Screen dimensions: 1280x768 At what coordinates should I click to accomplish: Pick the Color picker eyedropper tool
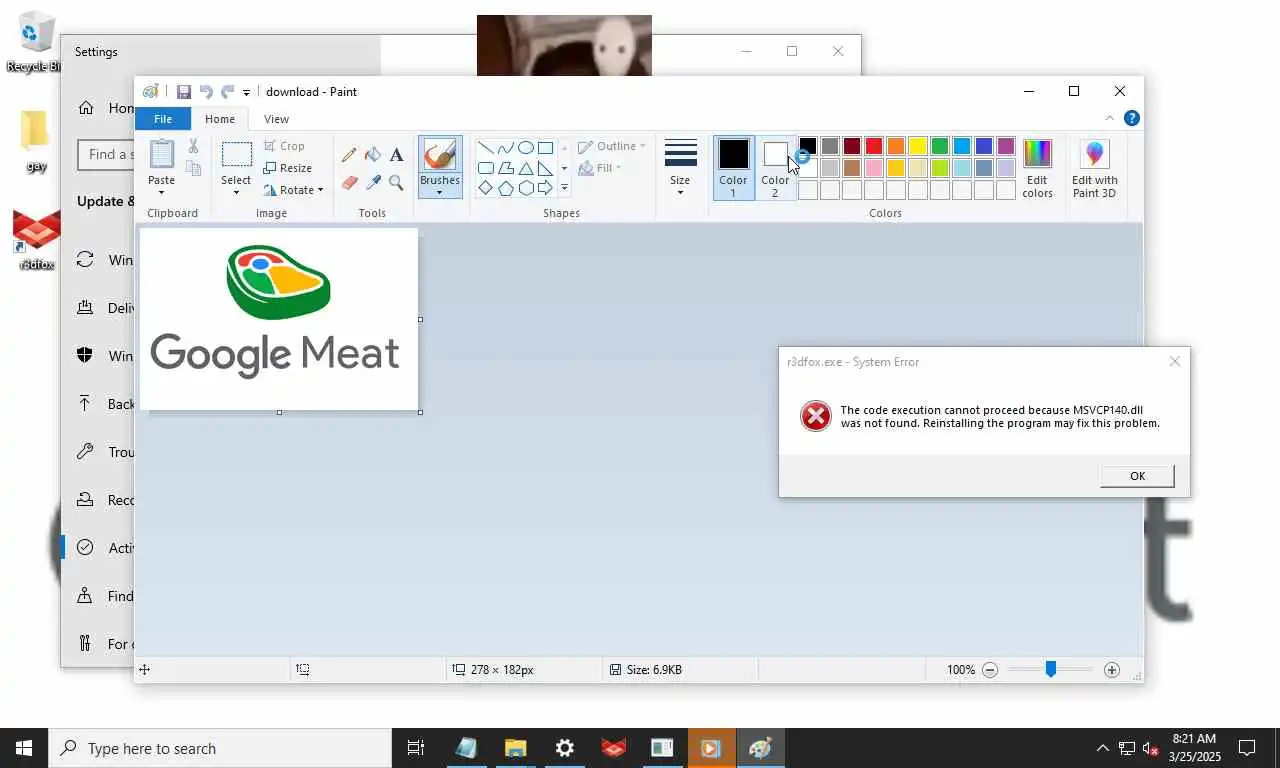[x=373, y=183]
